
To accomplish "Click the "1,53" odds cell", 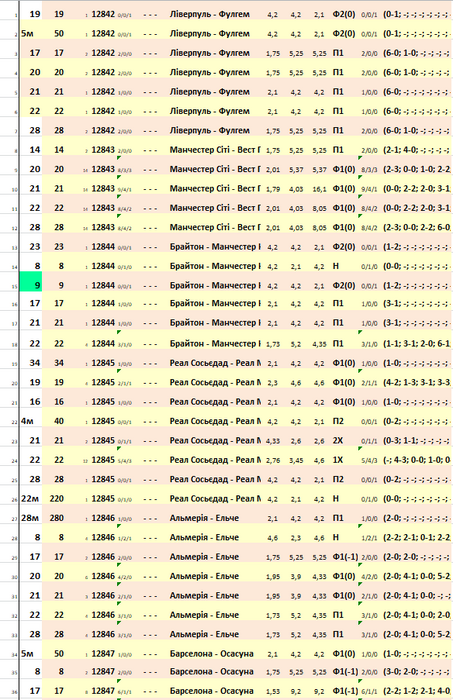I will (273, 691).
